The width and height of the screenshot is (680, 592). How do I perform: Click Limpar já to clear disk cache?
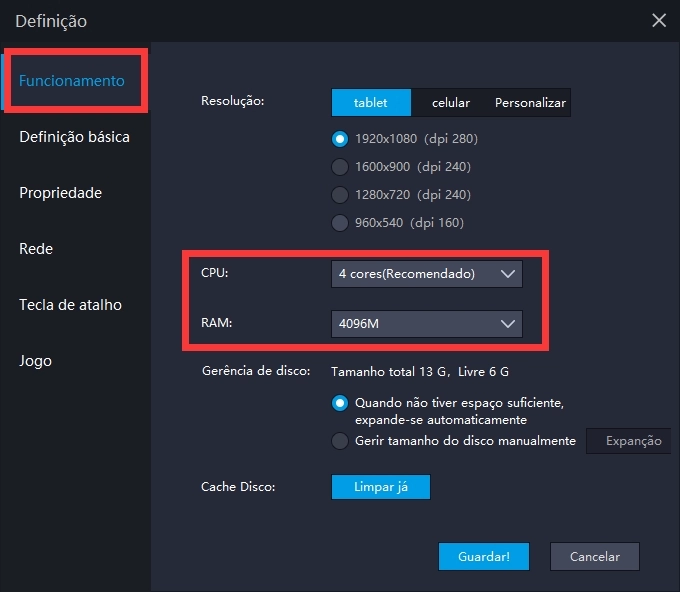[x=380, y=487]
